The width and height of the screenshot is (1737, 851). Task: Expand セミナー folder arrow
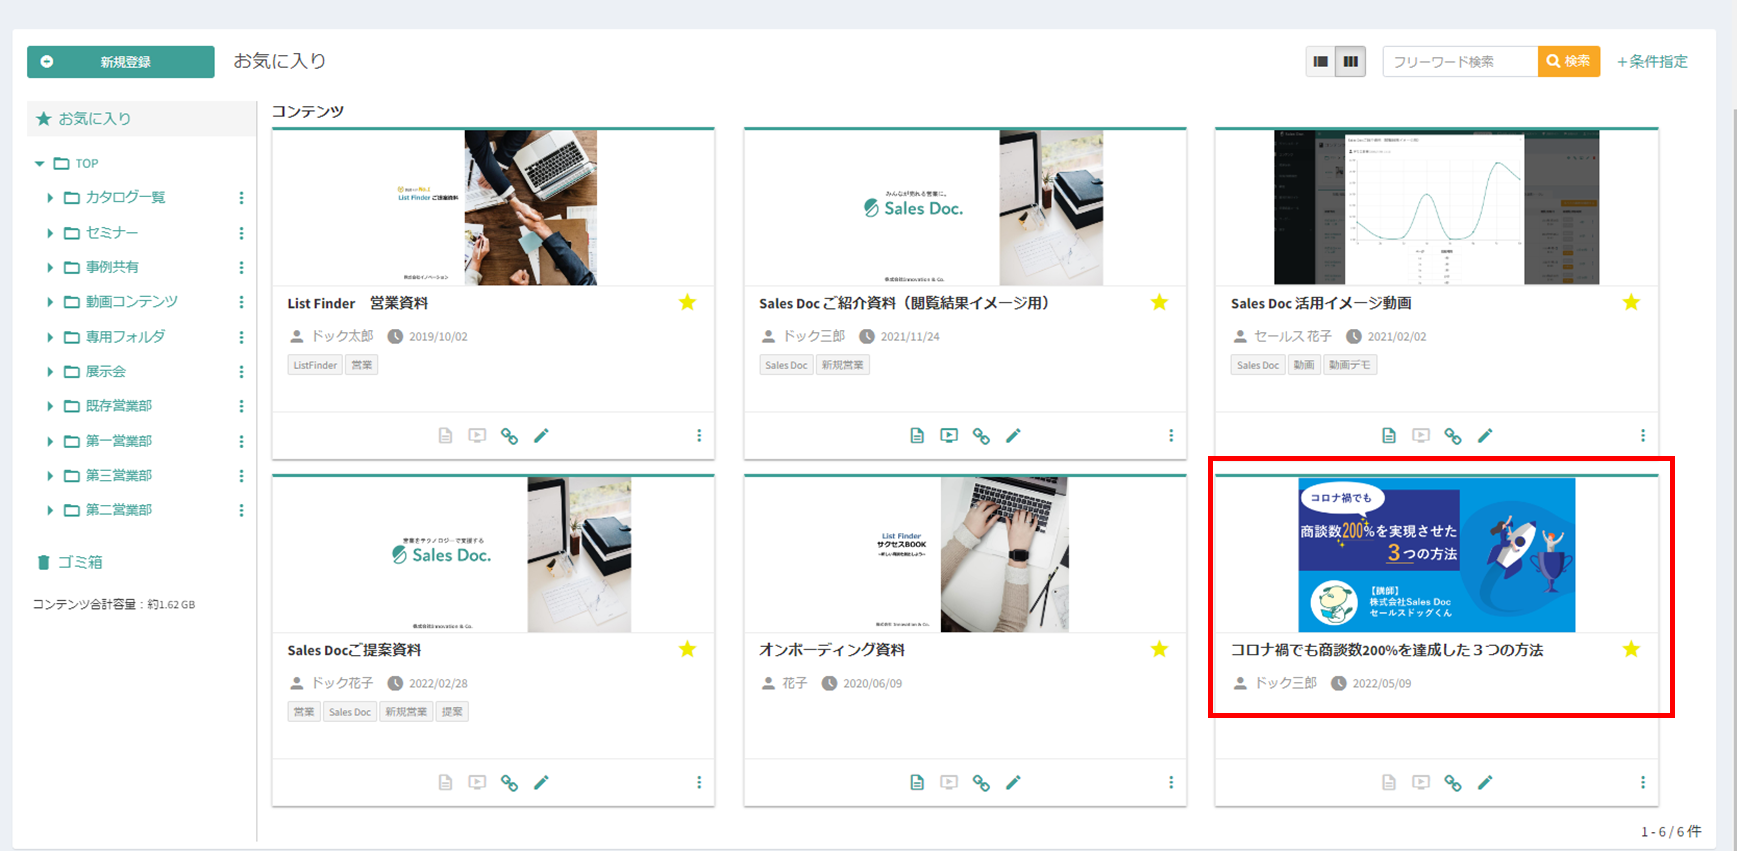(x=50, y=233)
